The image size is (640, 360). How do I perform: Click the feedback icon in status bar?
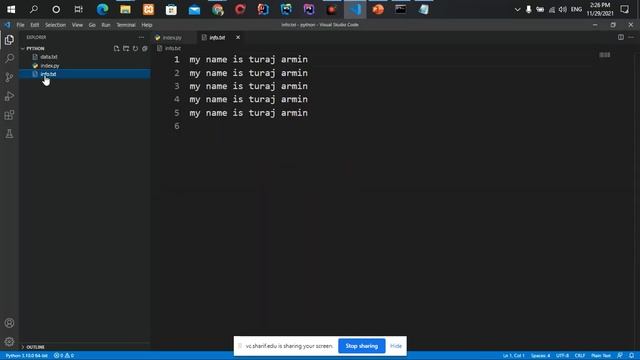coord(620,356)
